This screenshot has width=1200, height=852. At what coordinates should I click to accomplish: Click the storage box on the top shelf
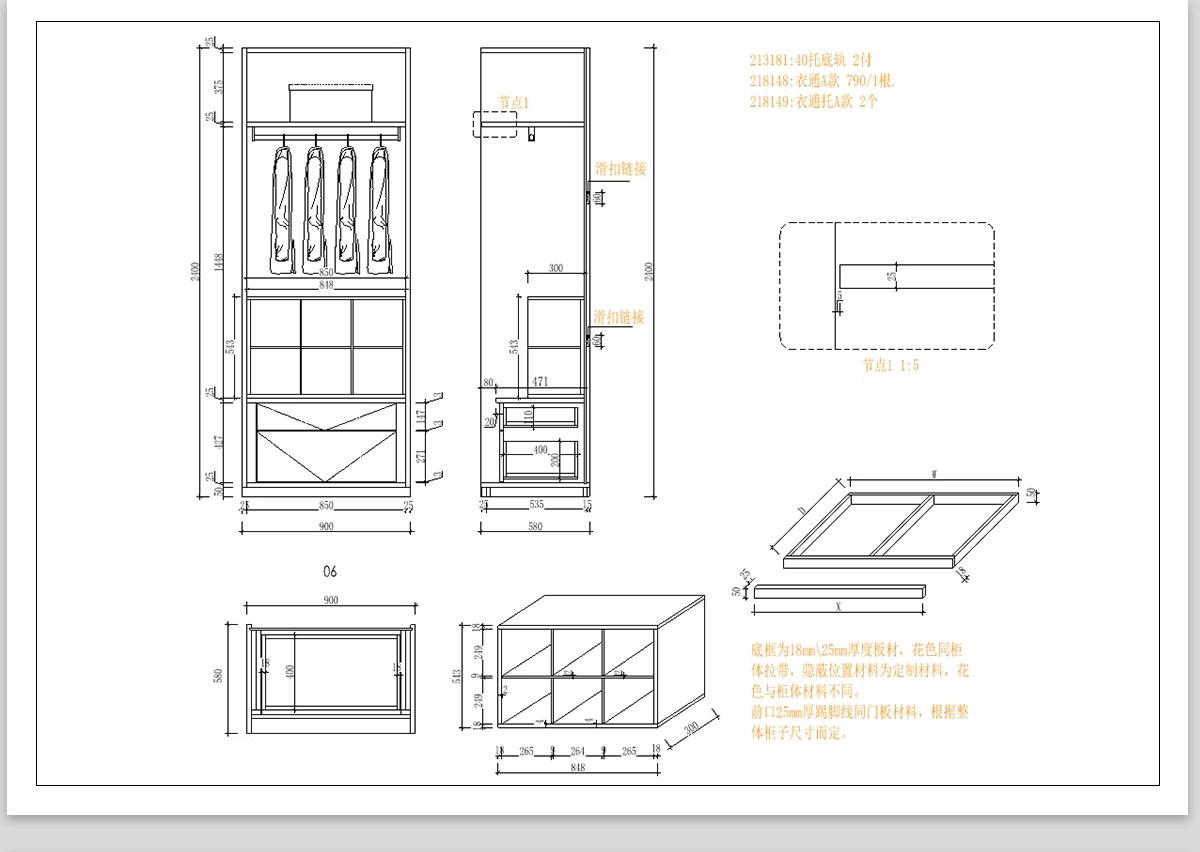tap(330, 102)
